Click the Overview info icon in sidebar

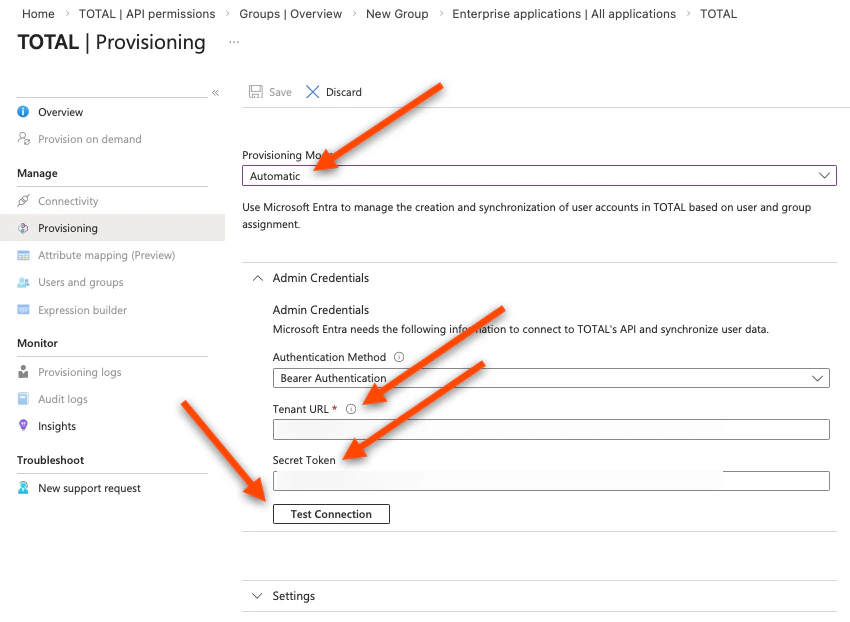click(23, 112)
